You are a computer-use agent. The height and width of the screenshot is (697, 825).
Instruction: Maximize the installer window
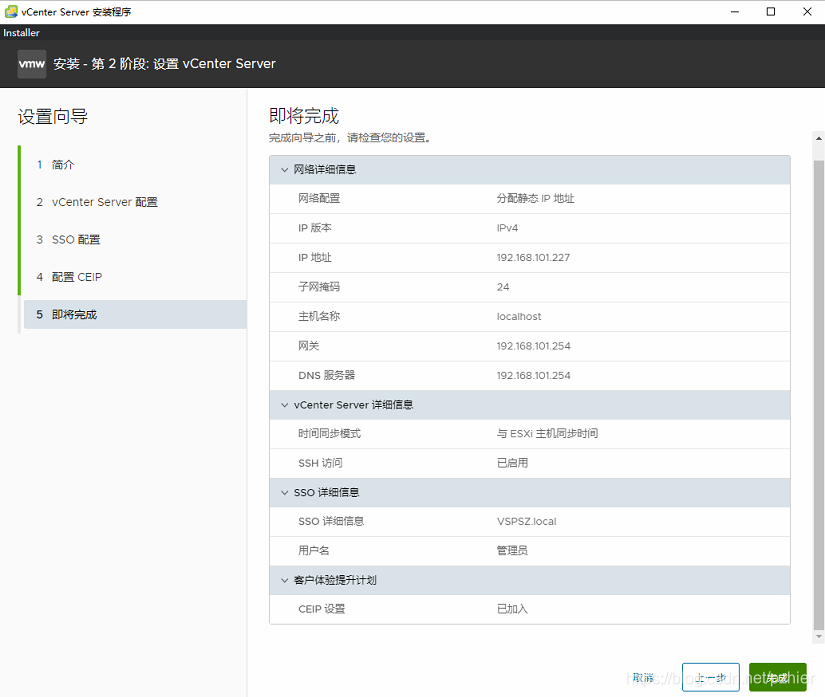[771, 12]
